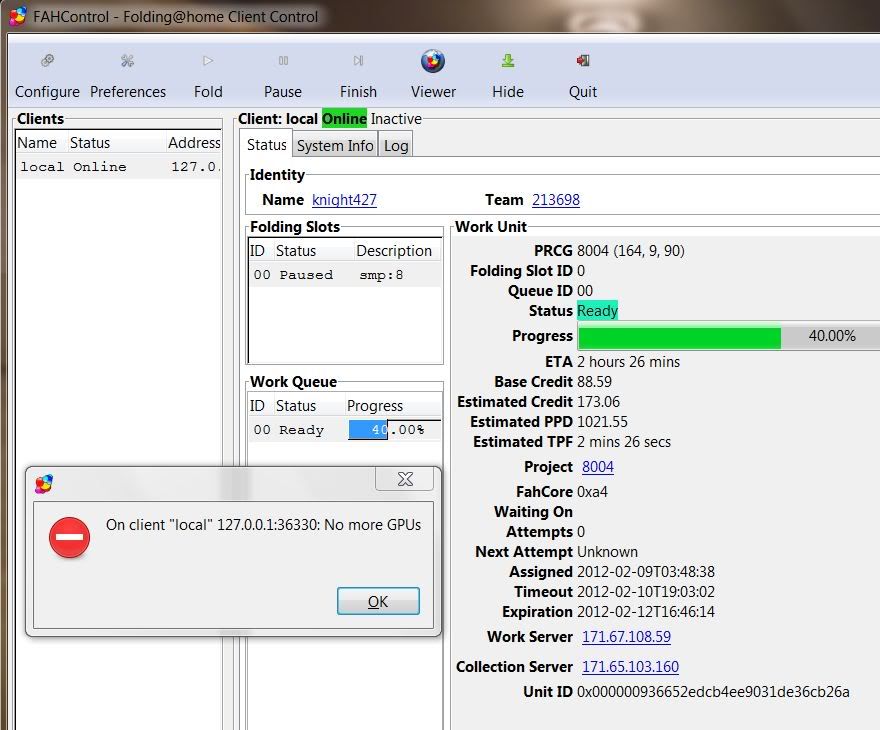This screenshot has height=730, width=880.
Task: Click the Timeout timestamp 2012-02-10T19:03:02
Action: pos(646,592)
